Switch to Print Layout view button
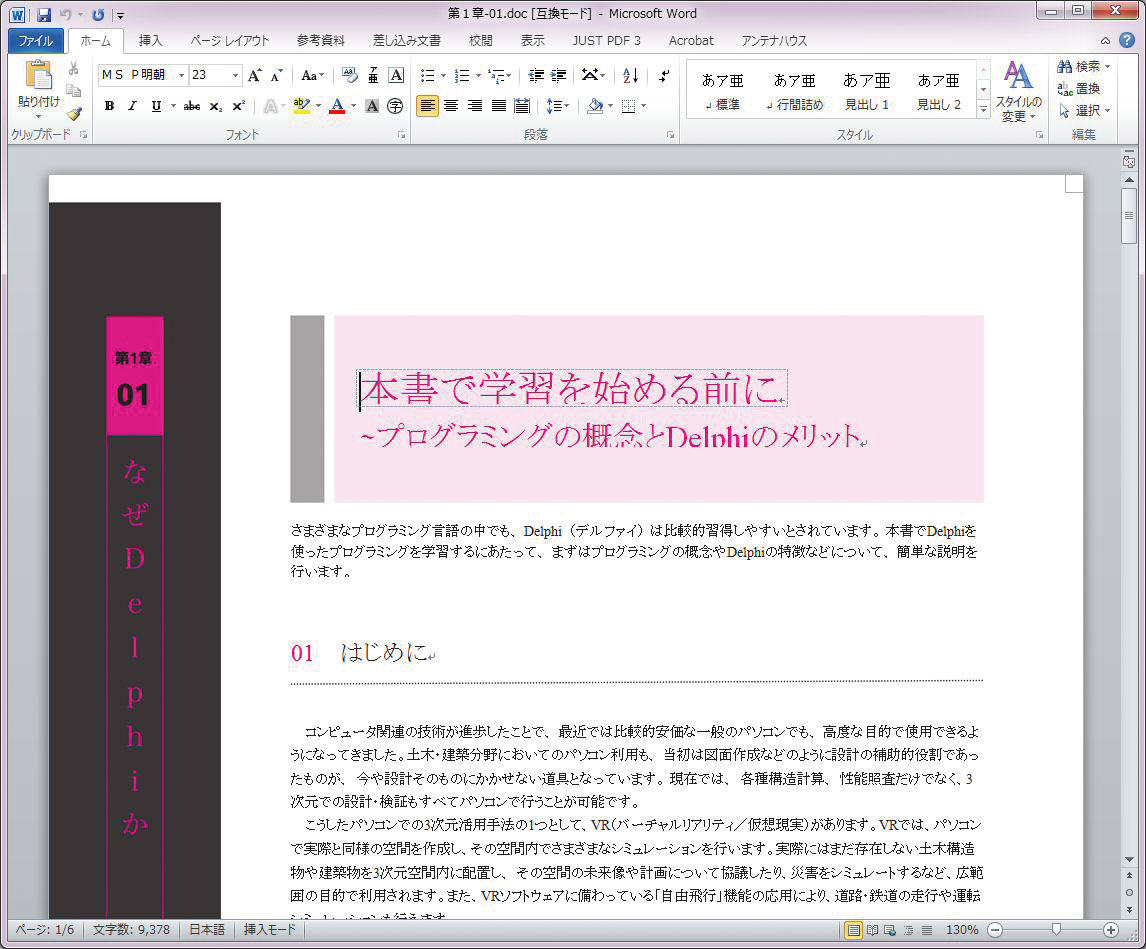The height and width of the screenshot is (949, 1146). coord(853,930)
